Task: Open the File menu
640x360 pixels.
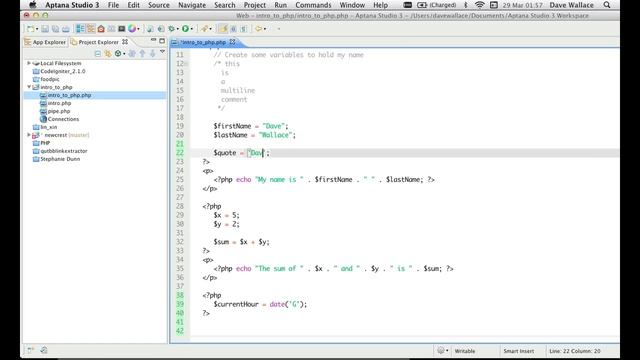Action: (x=113, y=5)
